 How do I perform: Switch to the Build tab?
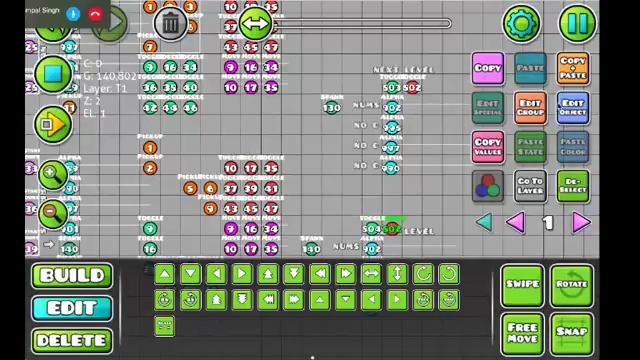pos(72,276)
